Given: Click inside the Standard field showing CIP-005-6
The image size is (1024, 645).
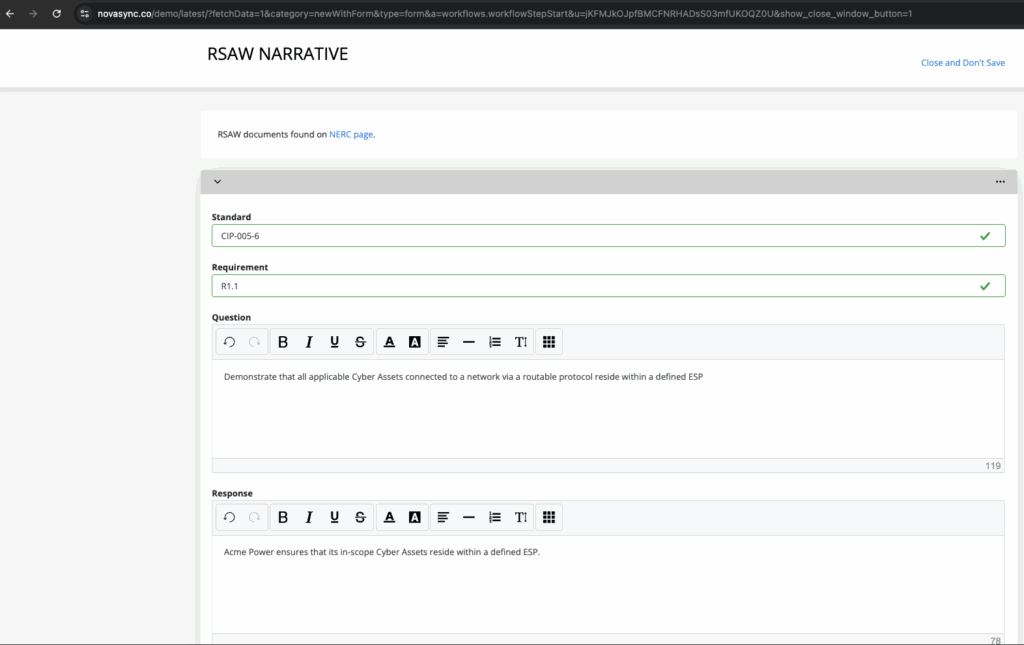Looking at the screenshot, I should pos(600,235).
